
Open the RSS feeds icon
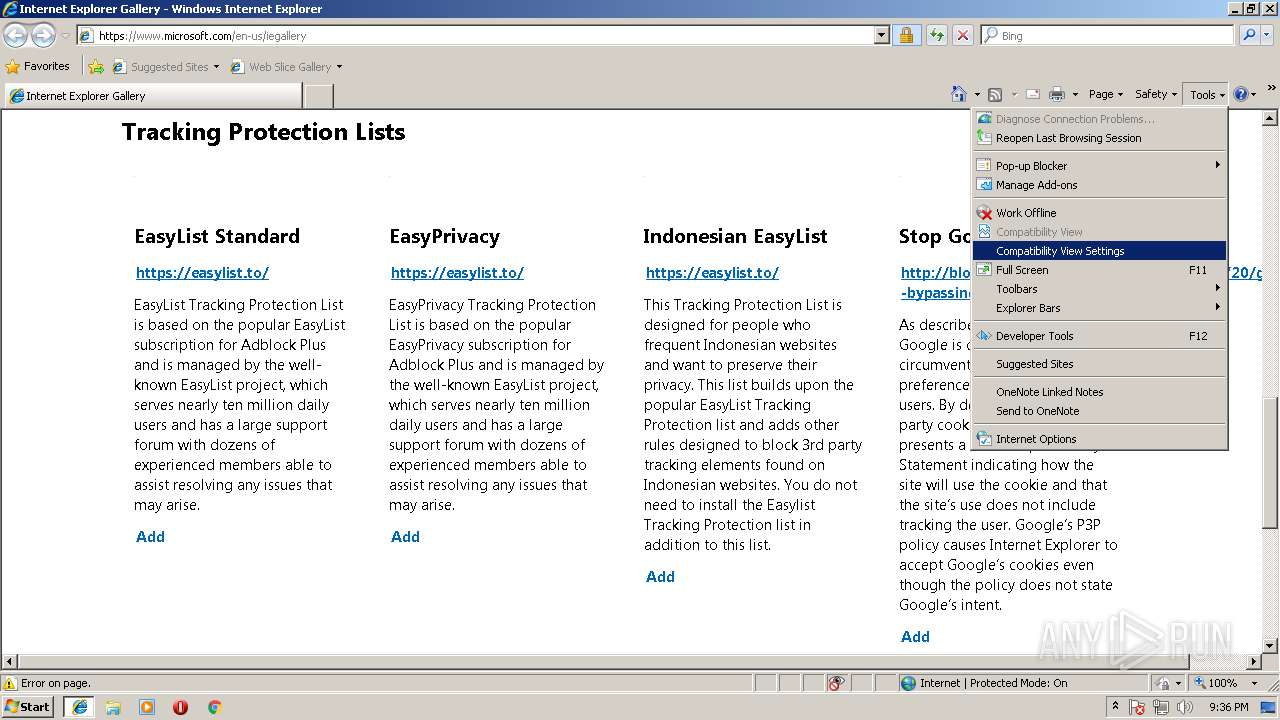(x=995, y=94)
